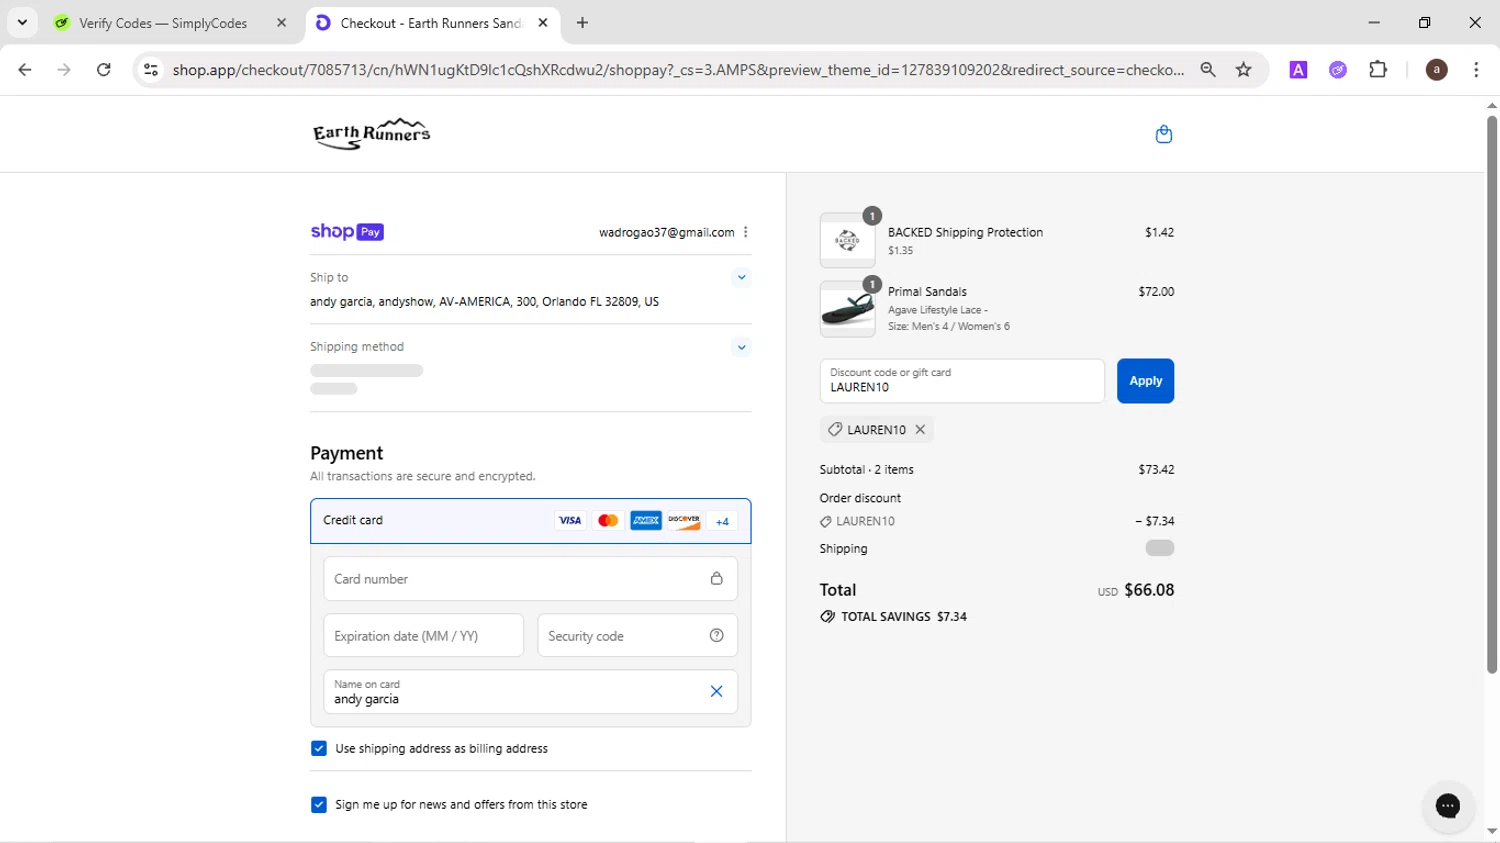Click the browser address bar URL
This screenshot has height=843, width=1500.
click(678, 70)
